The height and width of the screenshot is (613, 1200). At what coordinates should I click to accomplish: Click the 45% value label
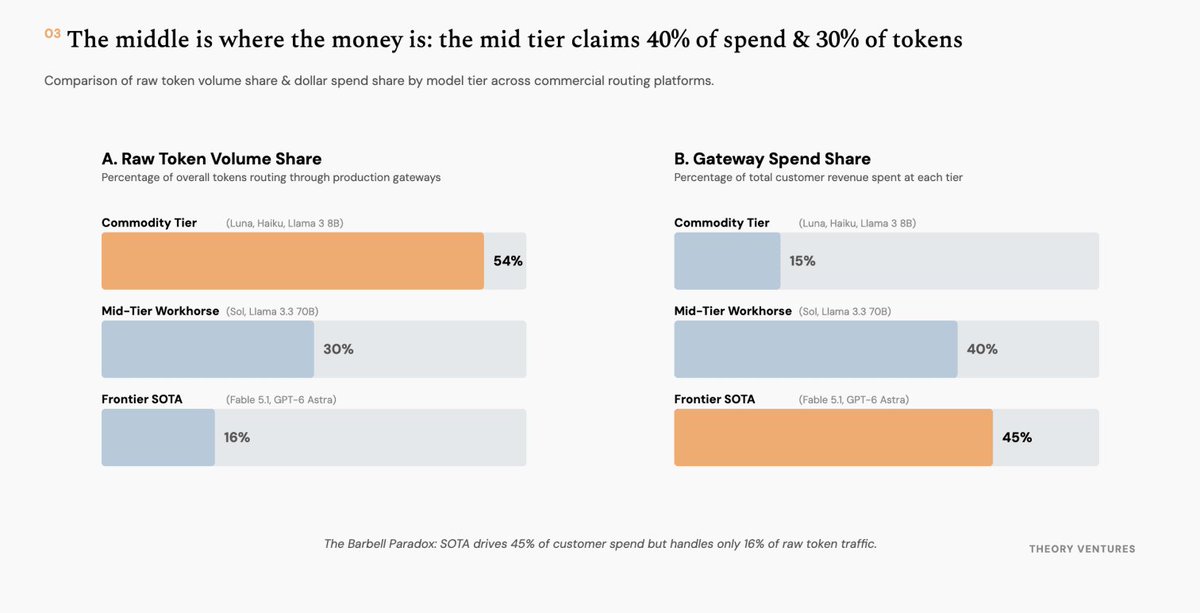(1017, 437)
